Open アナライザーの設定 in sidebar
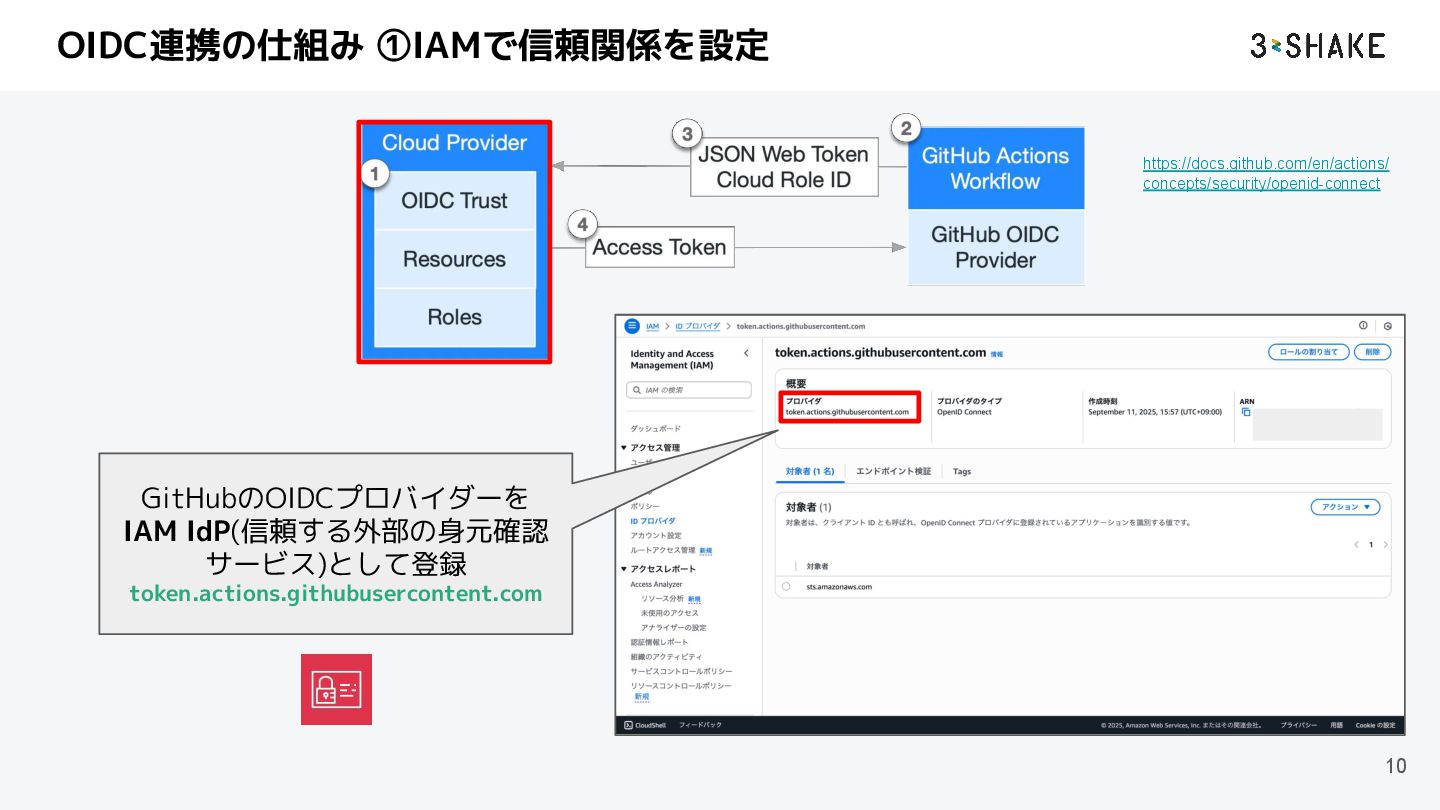The width and height of the screenshot is (1440, 810). pos(673,627)
